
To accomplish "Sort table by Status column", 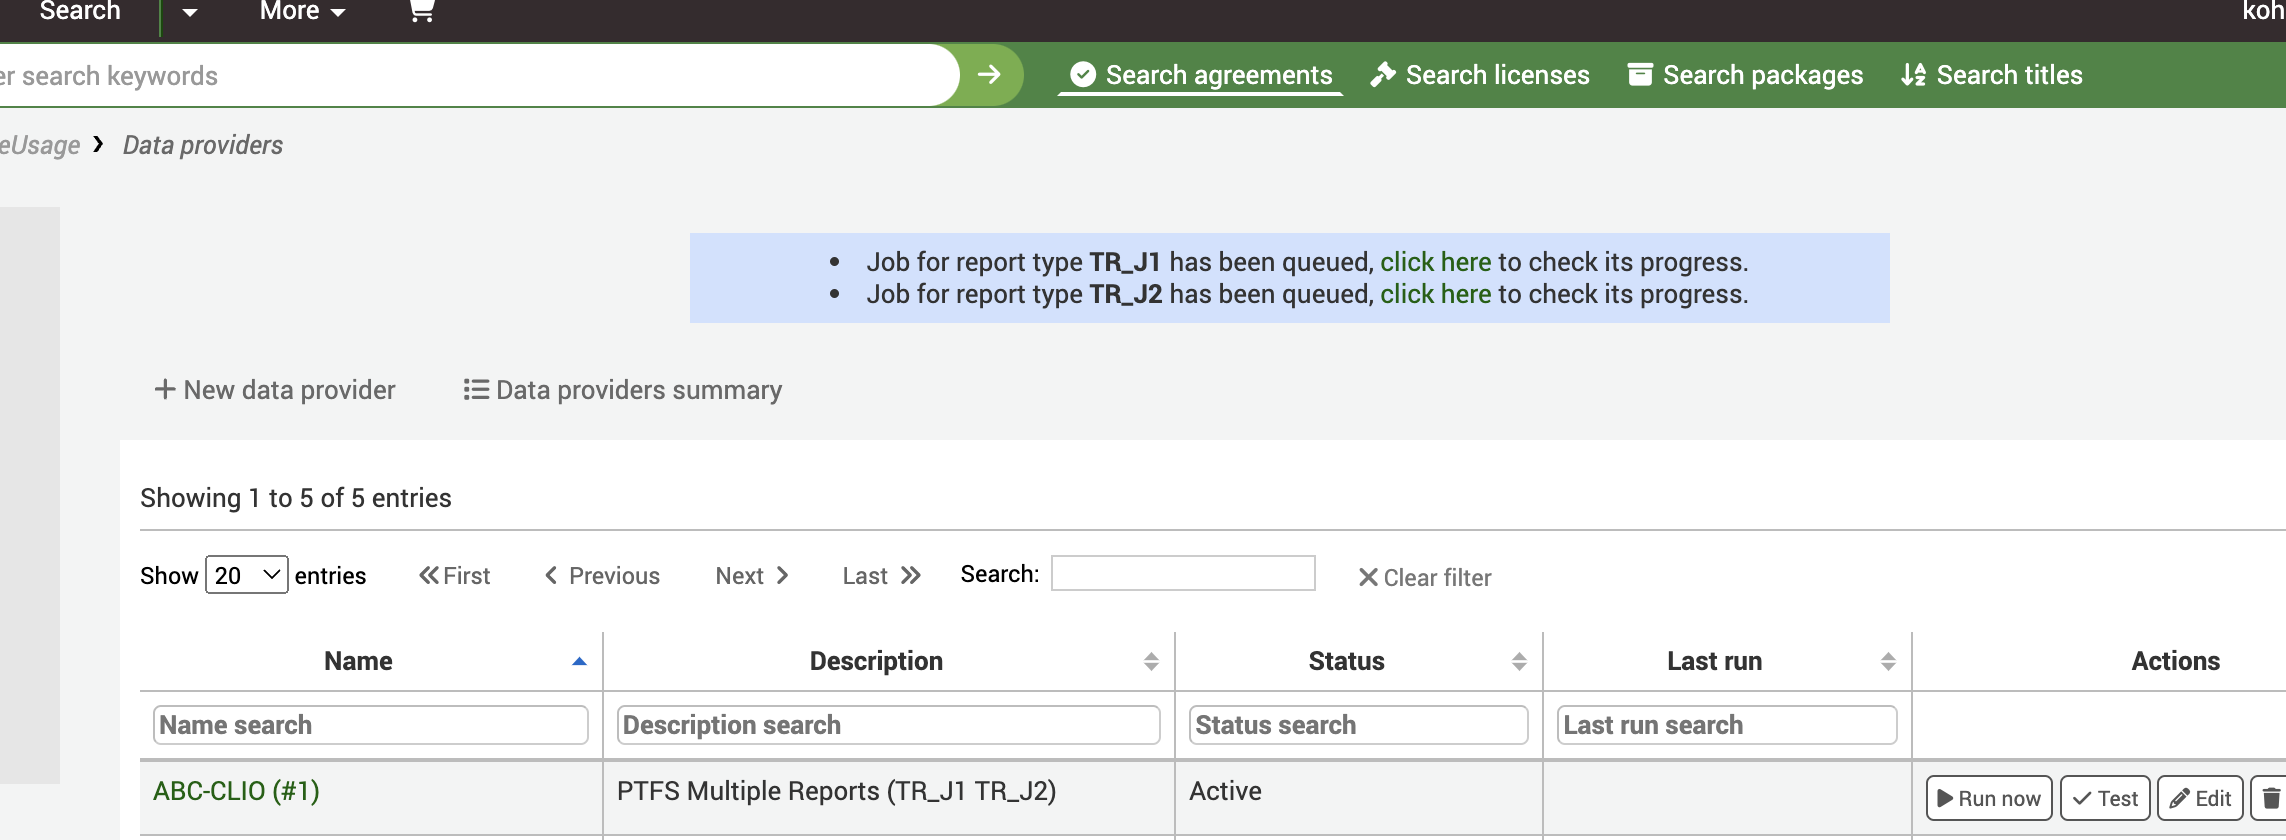I will tap(1346, 661).
